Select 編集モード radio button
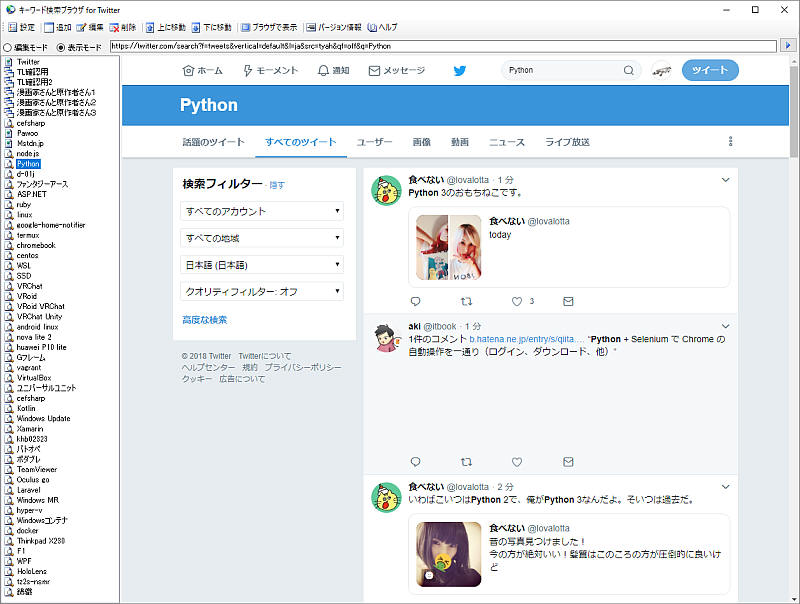 tap(8, 46)
